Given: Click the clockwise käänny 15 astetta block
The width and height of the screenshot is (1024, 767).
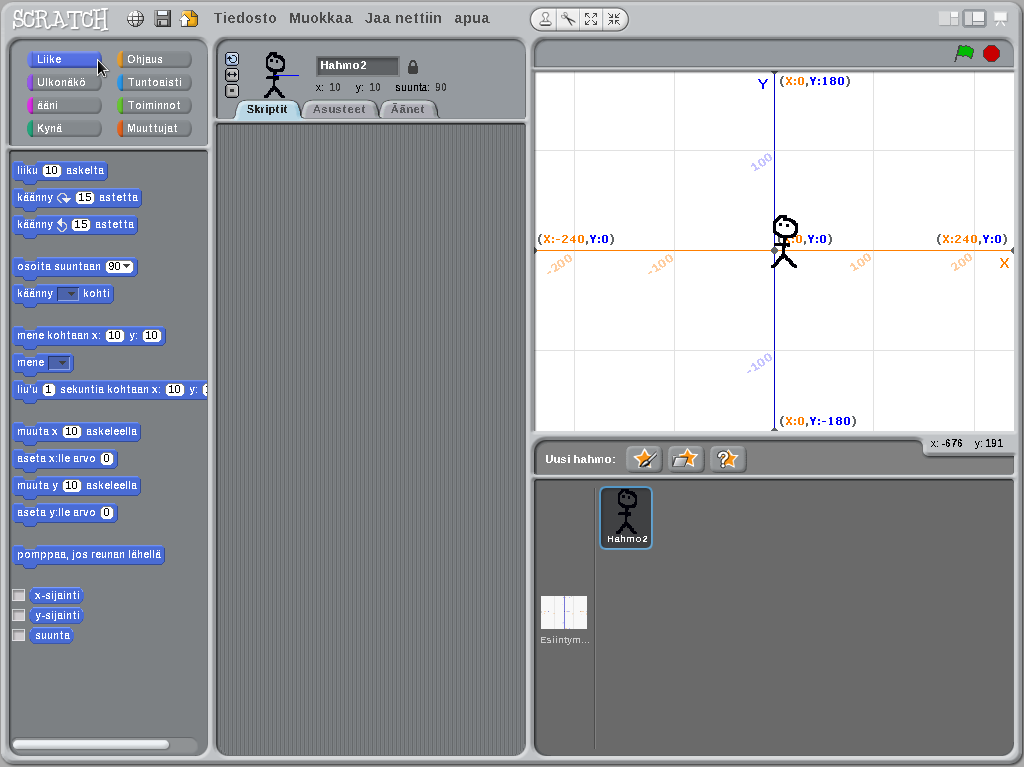Looking at the screenshot, I should coord(77,198).
